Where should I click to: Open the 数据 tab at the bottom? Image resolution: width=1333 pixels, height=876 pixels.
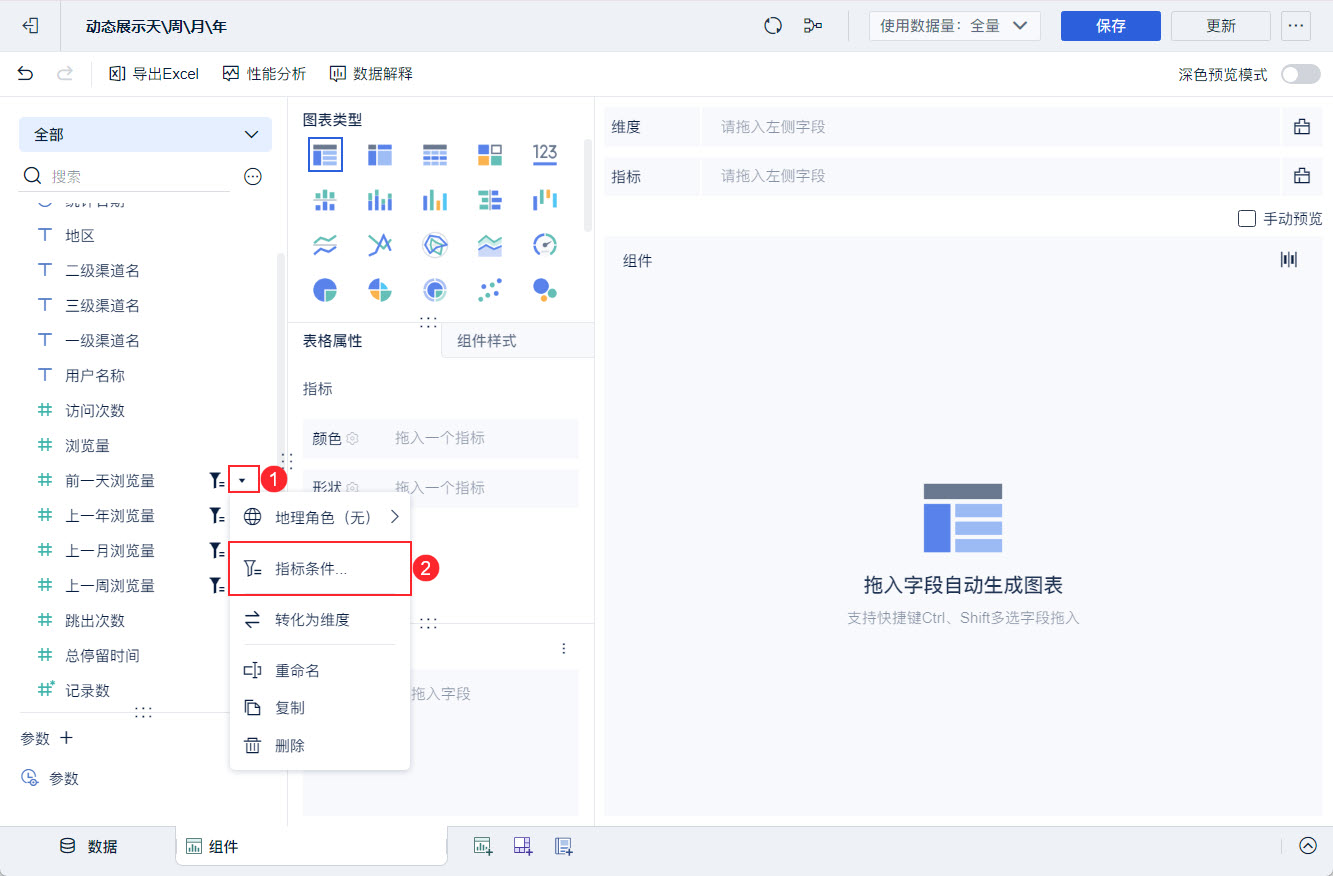point(88,846)
